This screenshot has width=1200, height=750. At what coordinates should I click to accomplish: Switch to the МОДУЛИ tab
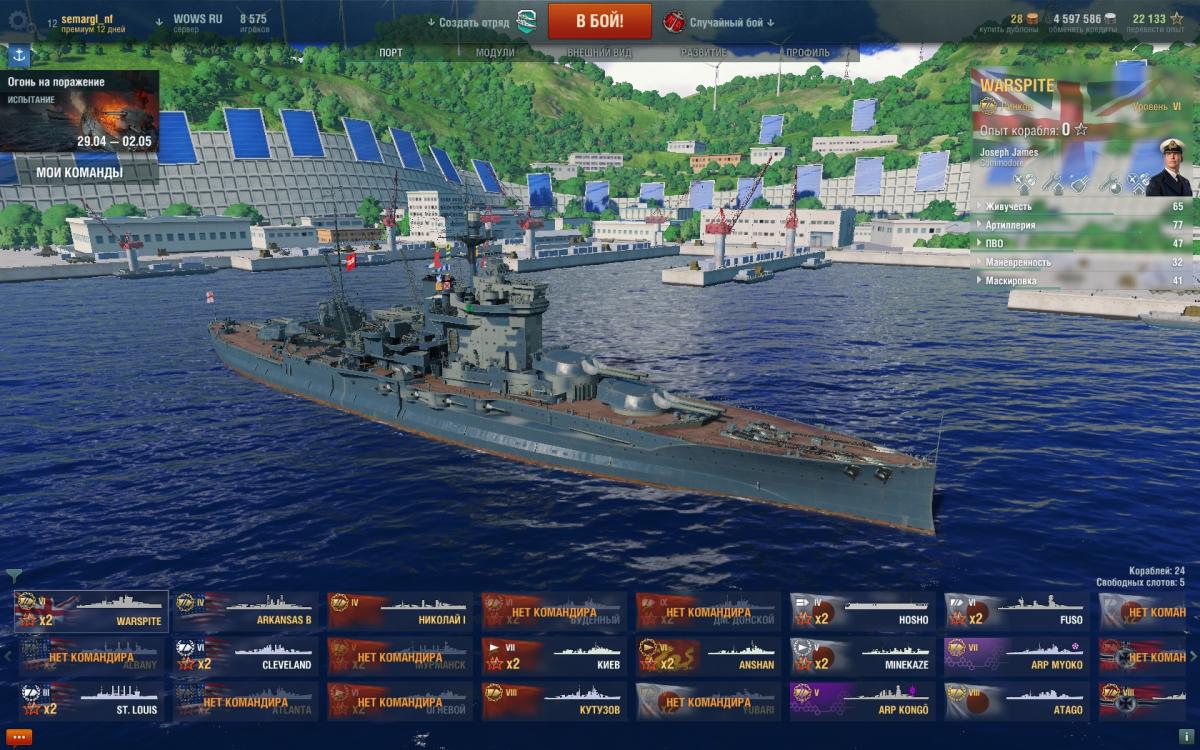(x=495, y=53)
